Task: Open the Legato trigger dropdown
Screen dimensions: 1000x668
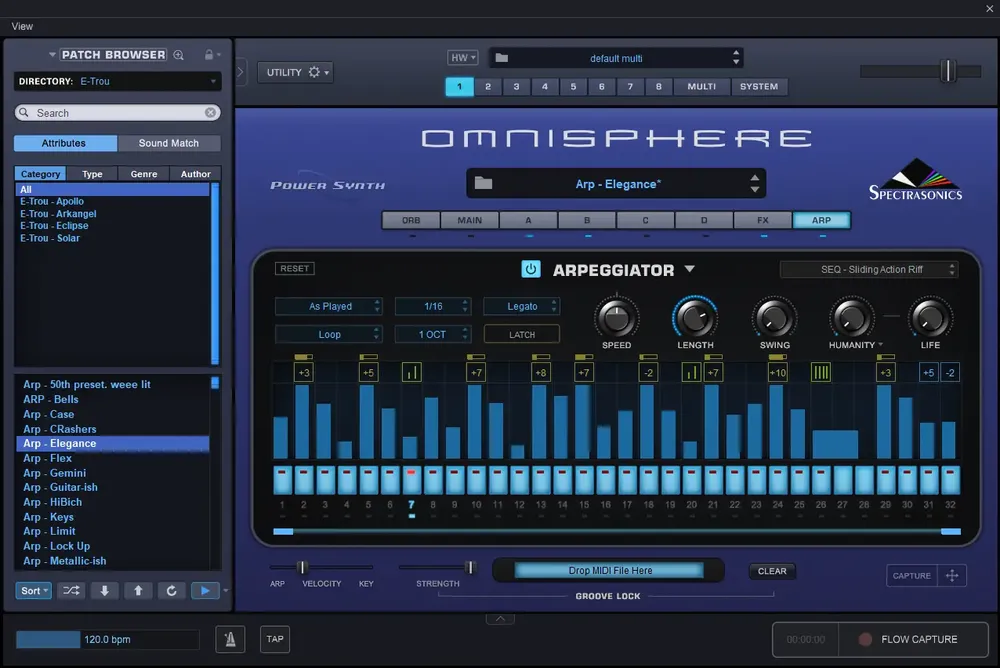Action: [x=521, y=306]
